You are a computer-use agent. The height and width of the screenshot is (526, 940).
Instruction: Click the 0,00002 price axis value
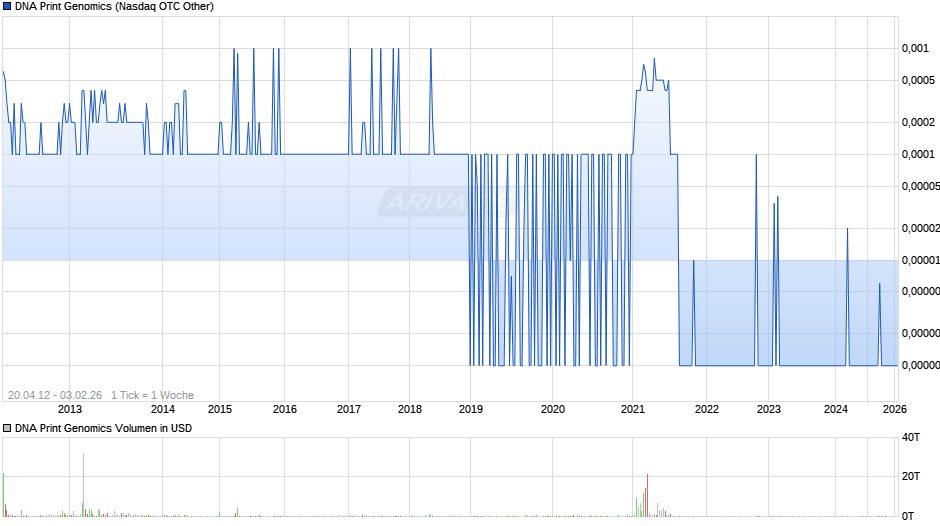click(x=921, y=229)
